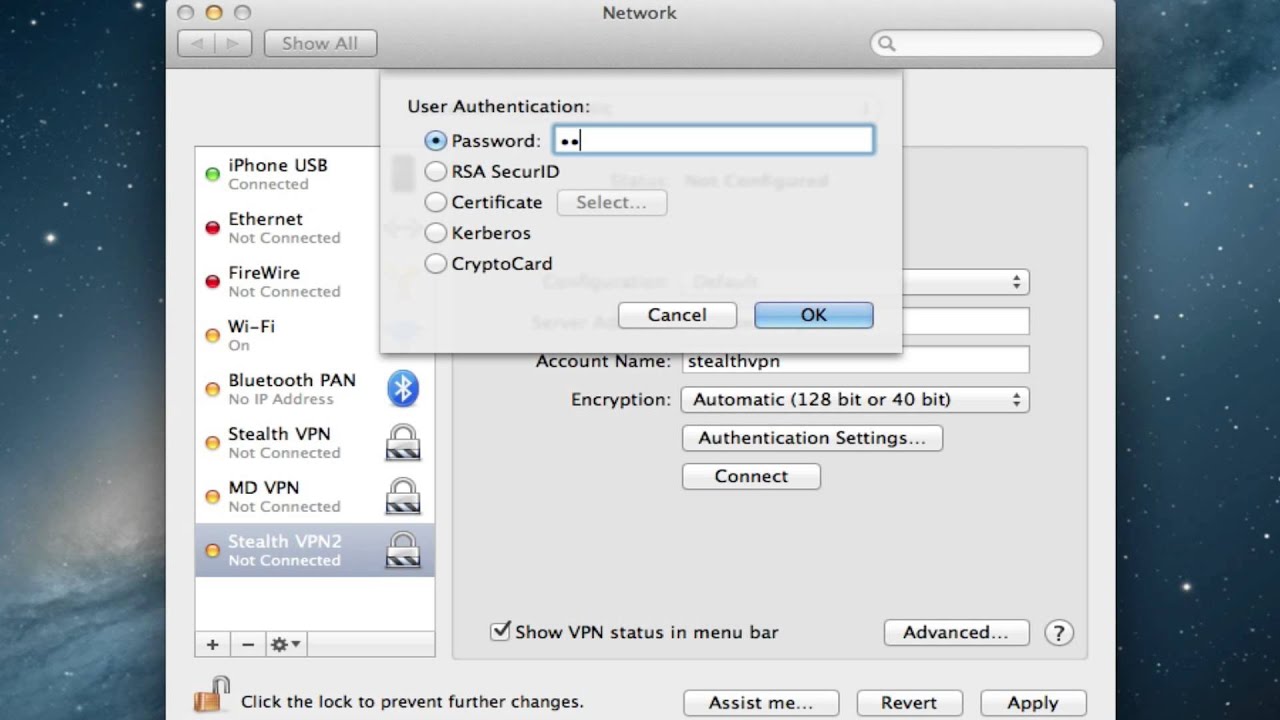Select the Stealth VPN2 service

point(315,550)
